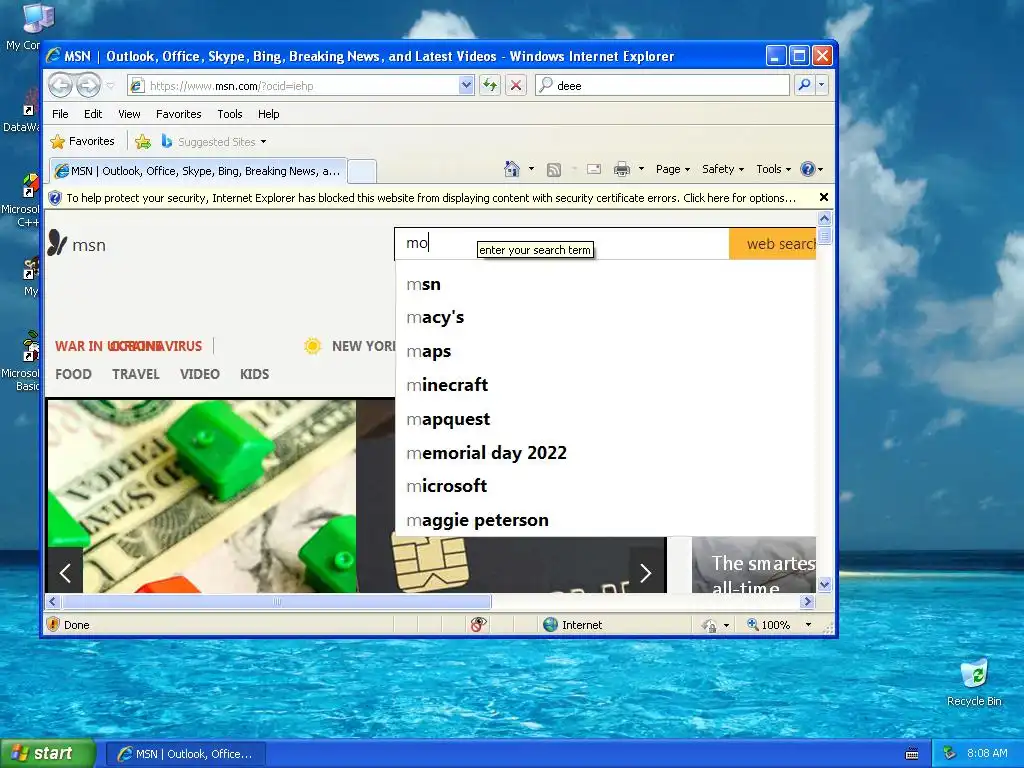Click the Favorites star button

(82, 141)
